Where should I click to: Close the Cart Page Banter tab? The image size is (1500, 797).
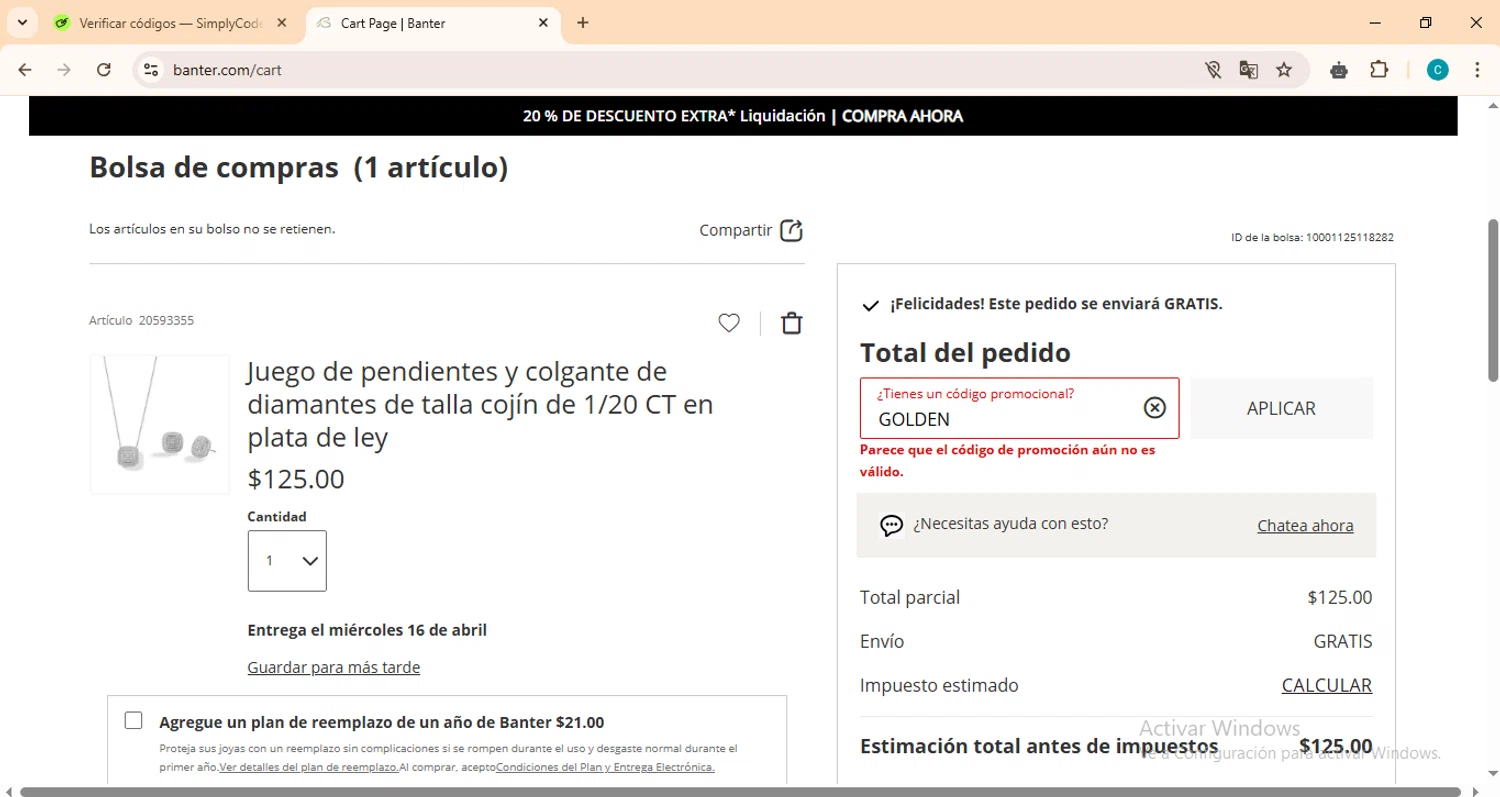[544, 23]
